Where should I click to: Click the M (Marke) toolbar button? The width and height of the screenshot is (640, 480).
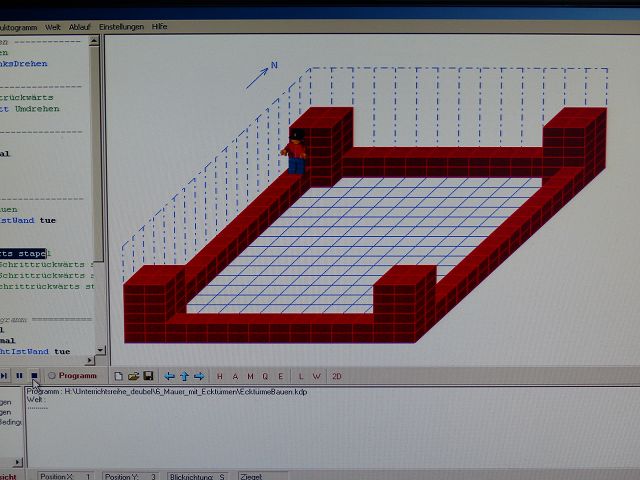250,376
